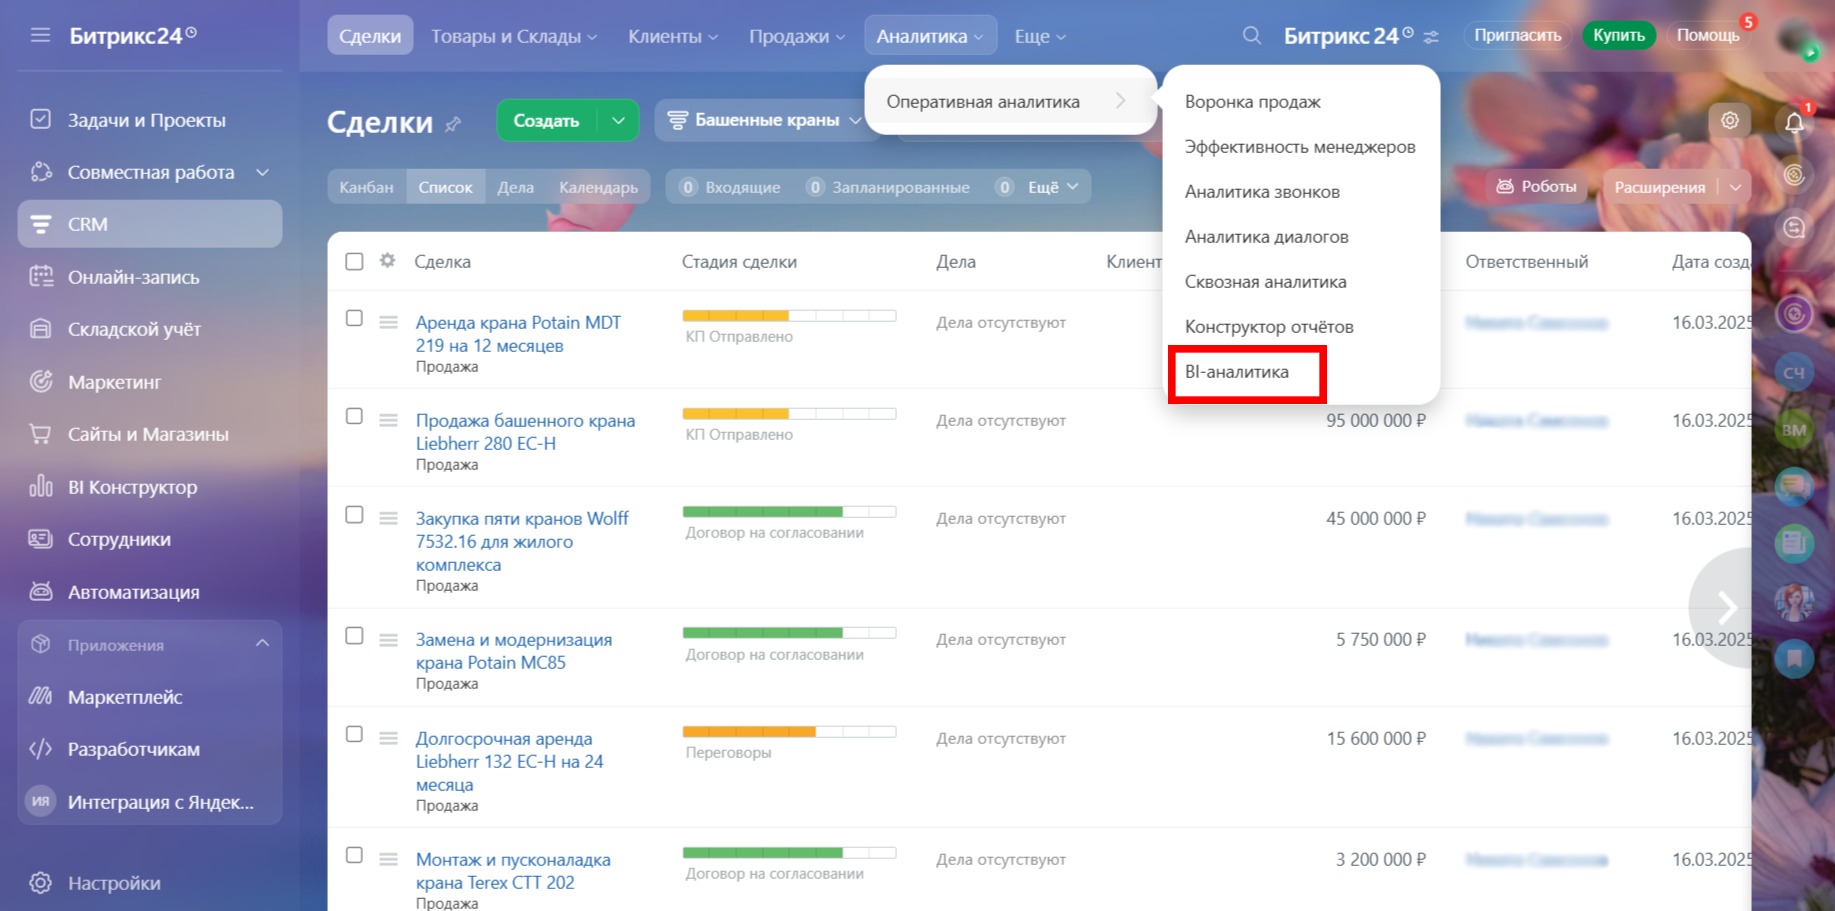The width and height of the screenshot is (1835, 911).
Task: Open the notifications bell icon
Action: click(1794, 123)
